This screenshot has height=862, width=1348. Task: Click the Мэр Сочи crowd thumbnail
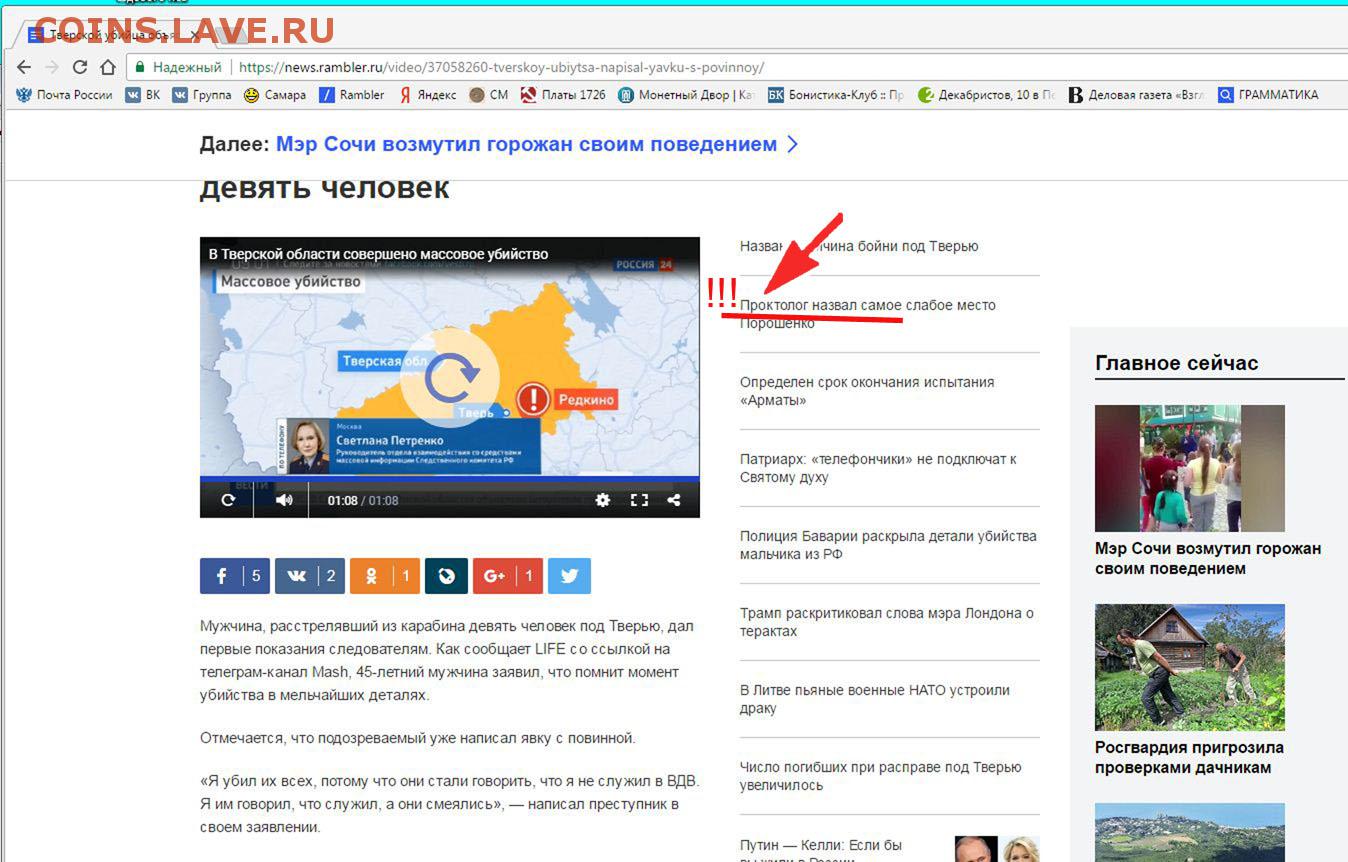click(x=1190, y=468)
